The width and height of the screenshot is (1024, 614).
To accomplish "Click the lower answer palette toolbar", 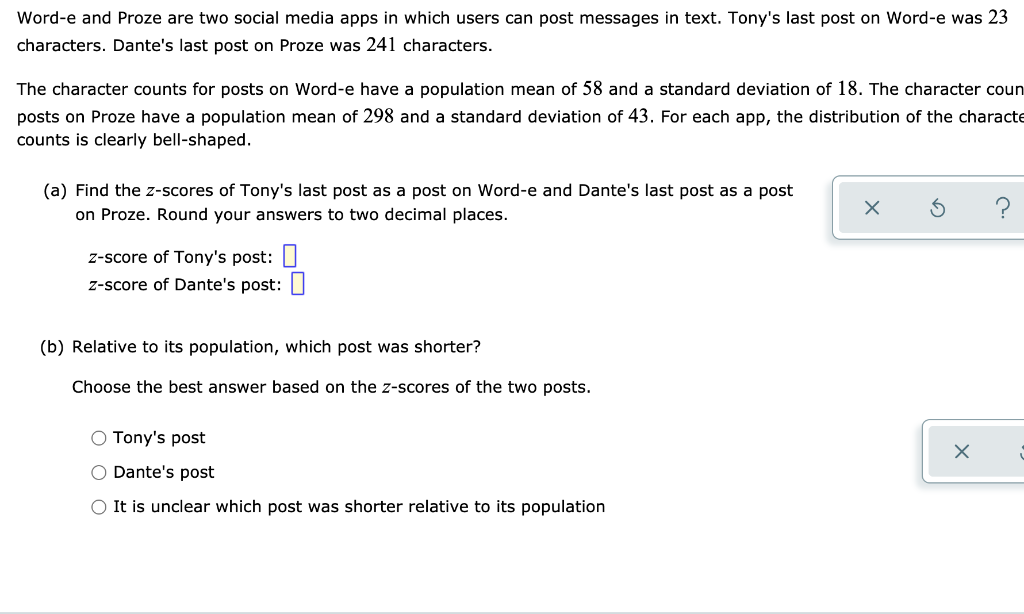I will [x=975, y=451].
